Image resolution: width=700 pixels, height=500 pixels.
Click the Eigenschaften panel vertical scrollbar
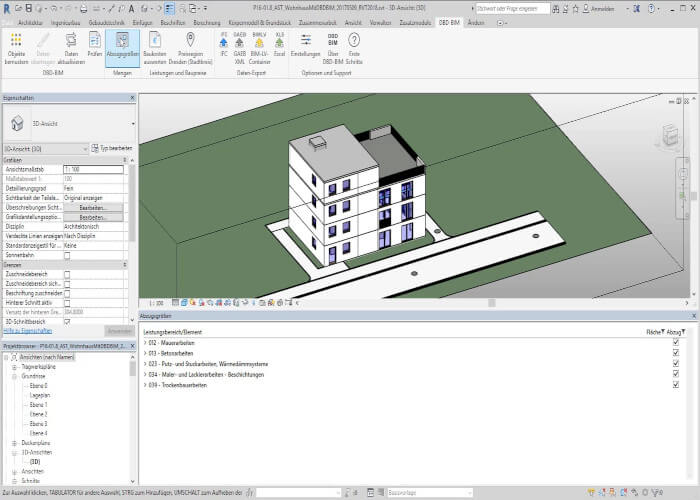click(x=132, y=201)
